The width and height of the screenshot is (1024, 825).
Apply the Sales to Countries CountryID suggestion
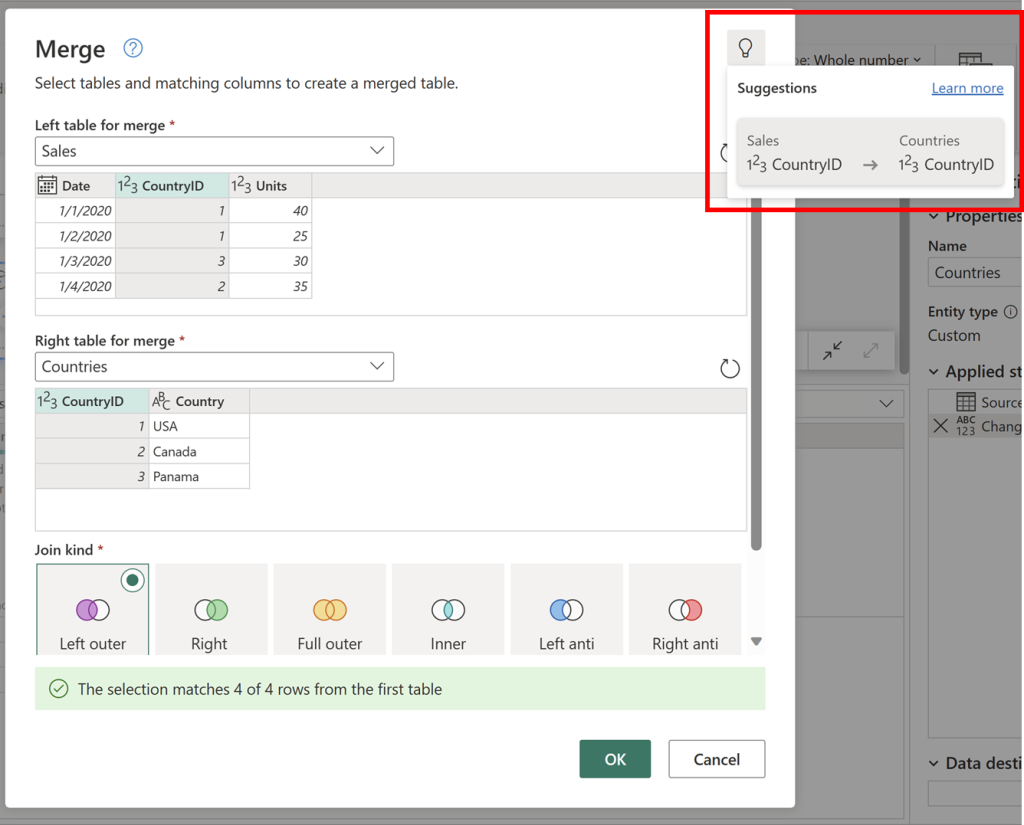point(870,153)
